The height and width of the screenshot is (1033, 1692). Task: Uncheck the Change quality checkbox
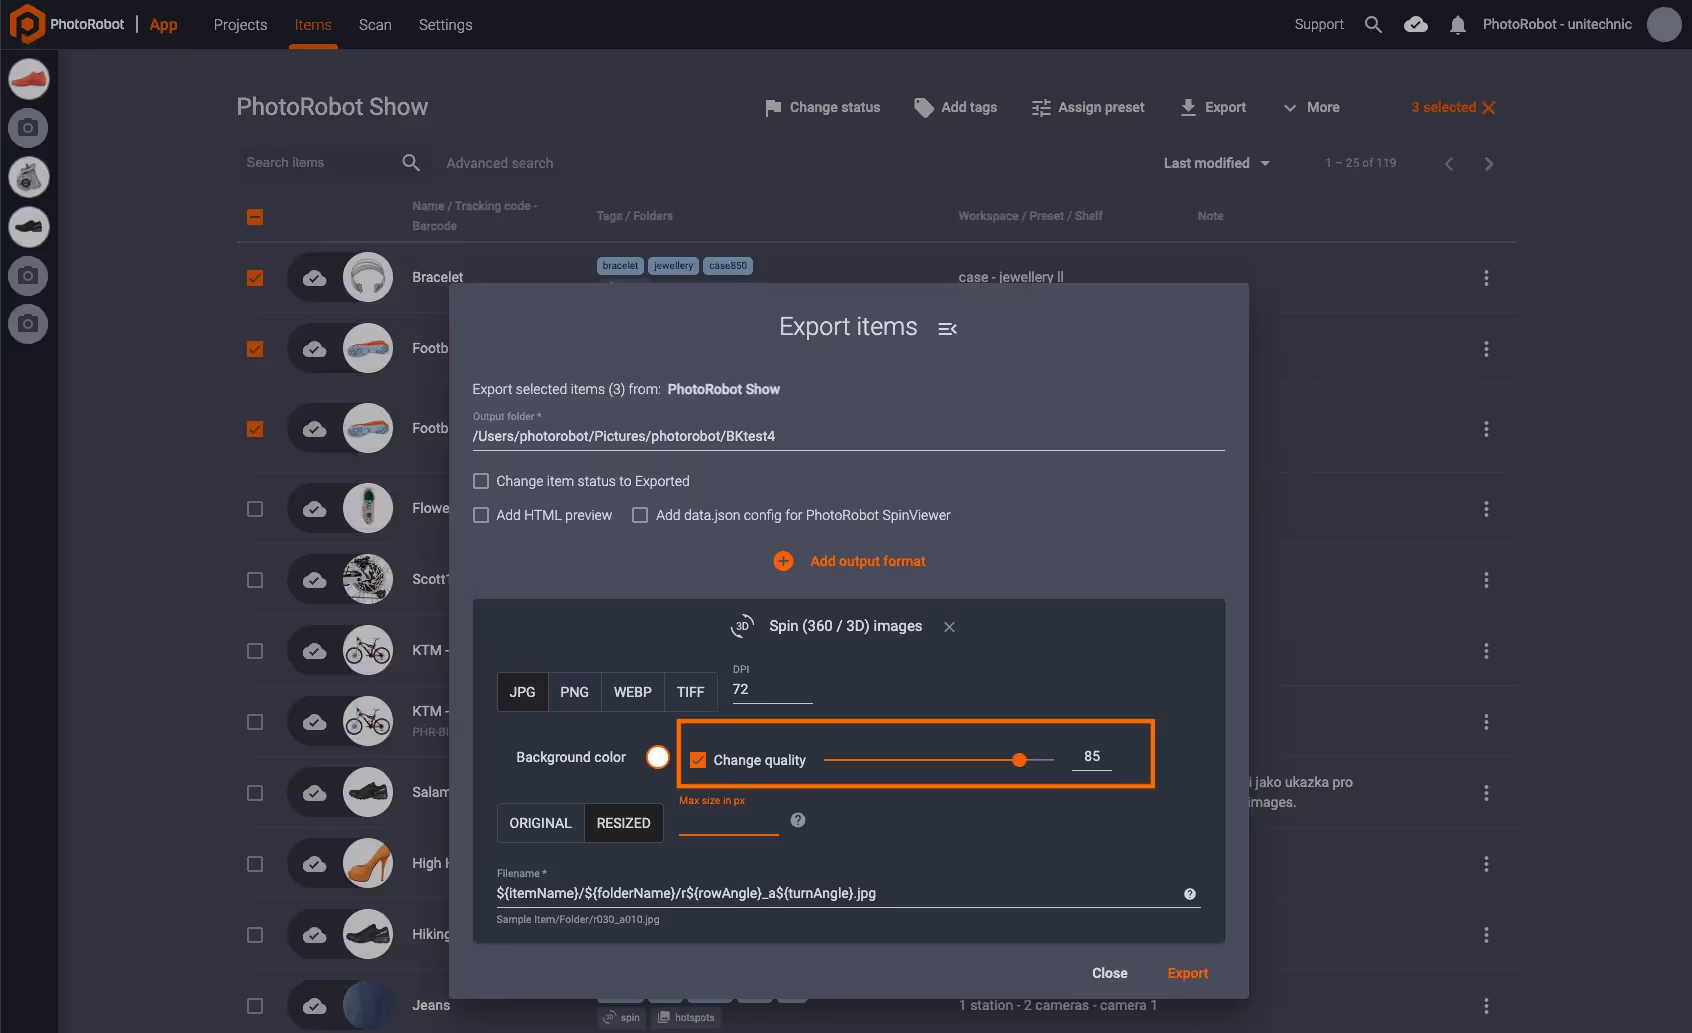[698, 760]
